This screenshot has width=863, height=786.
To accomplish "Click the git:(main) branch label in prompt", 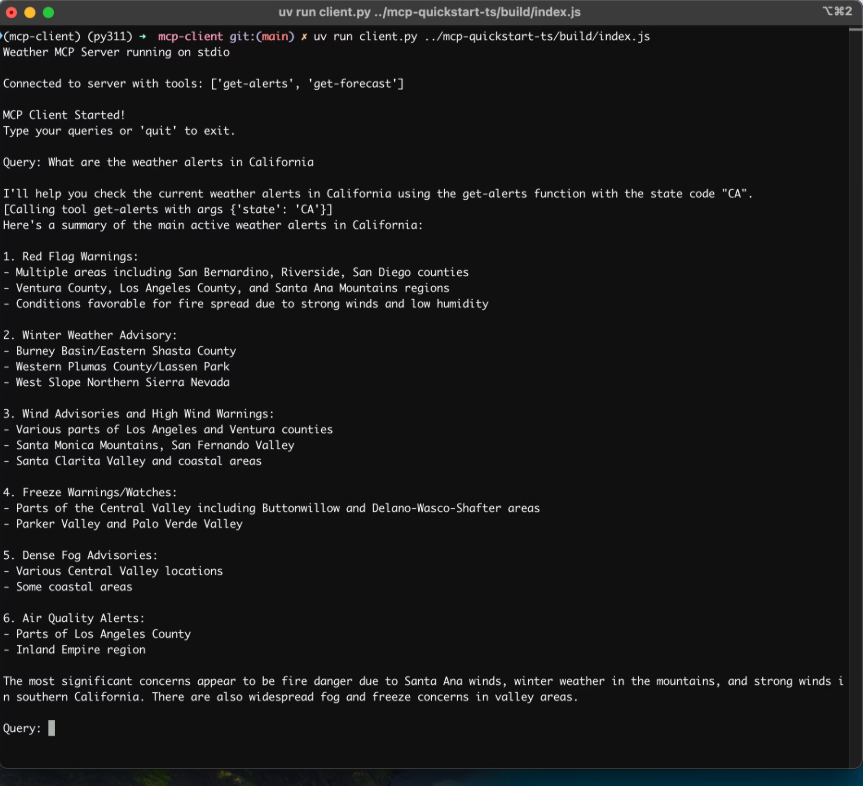I will tap(262, 36).
